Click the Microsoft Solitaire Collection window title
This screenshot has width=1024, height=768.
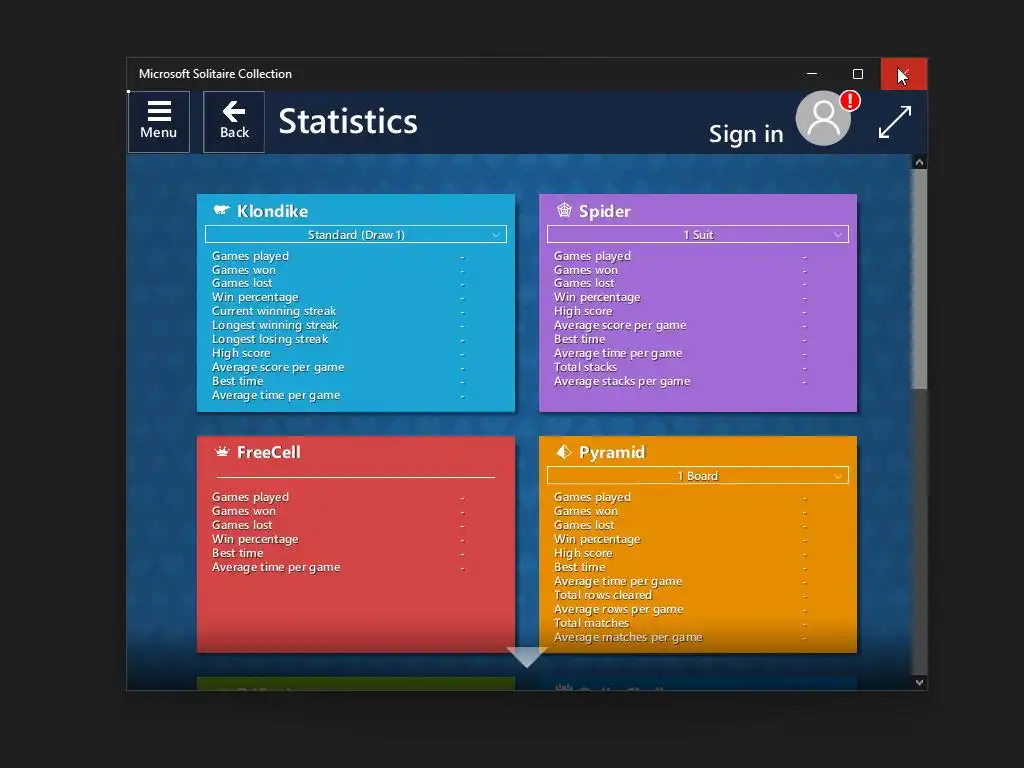(x=215, y=74)
